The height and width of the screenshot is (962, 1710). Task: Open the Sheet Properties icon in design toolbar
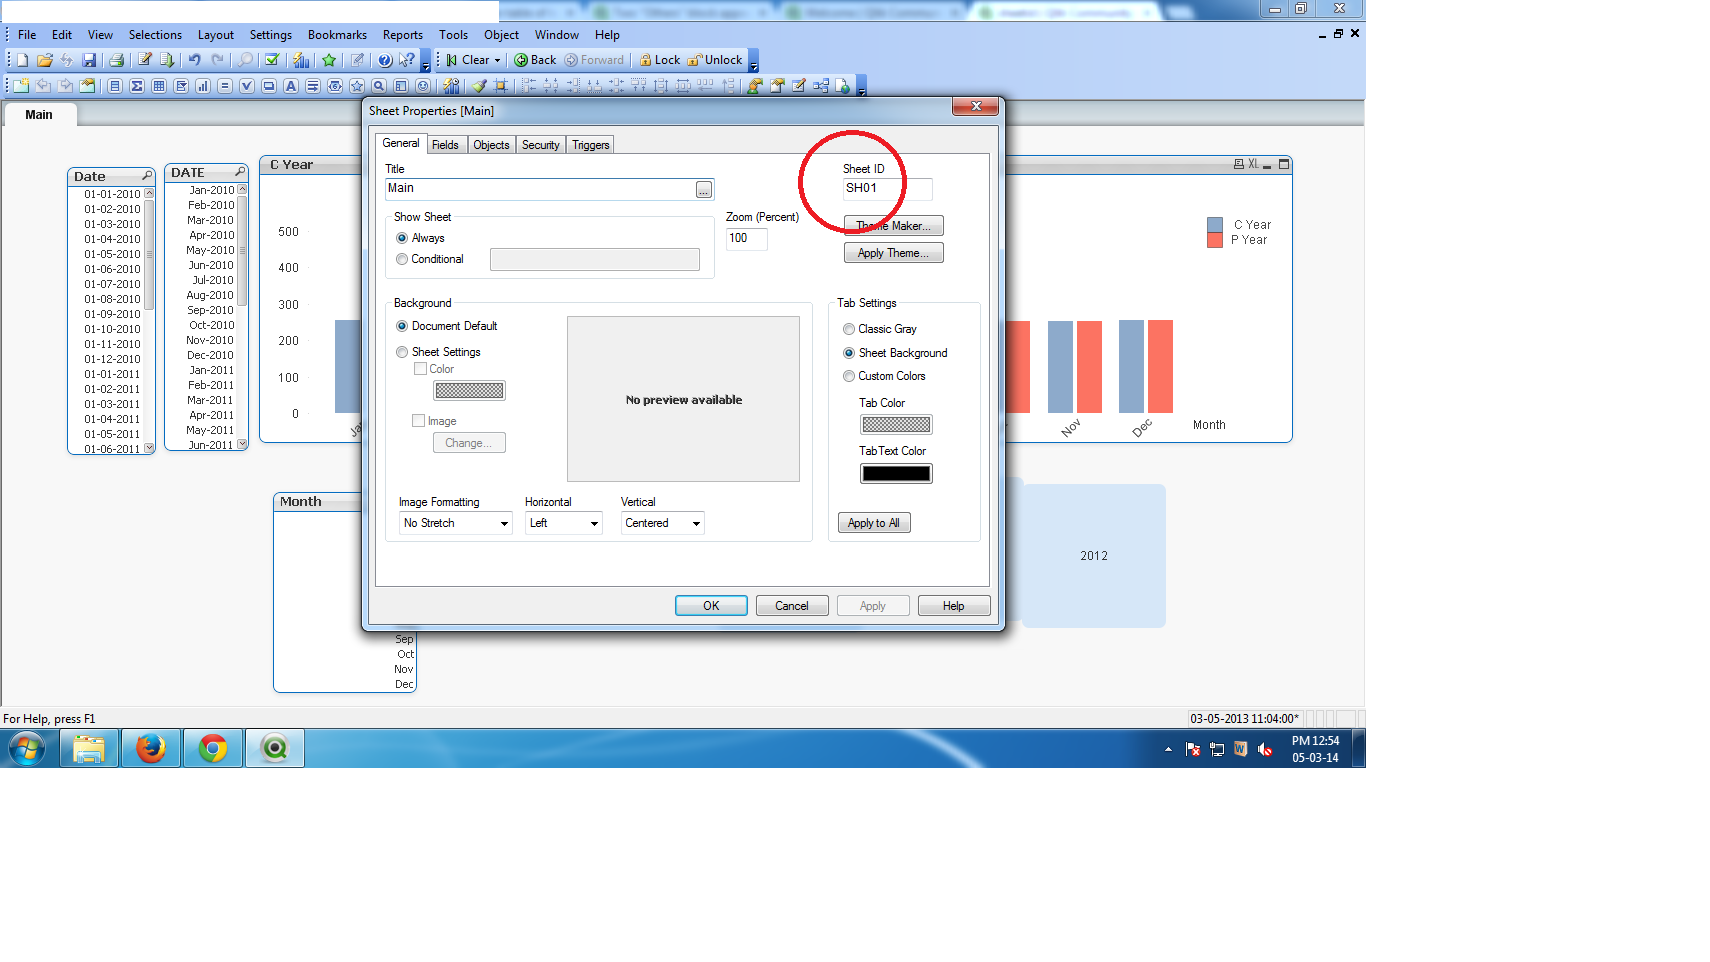pyautogui.click(x=87, y=86)
